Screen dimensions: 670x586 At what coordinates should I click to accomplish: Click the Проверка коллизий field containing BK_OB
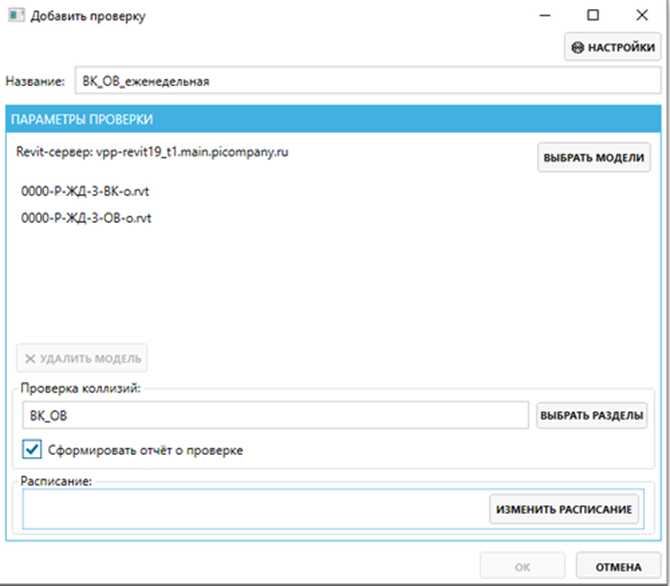pyautogui.click(x=274, y=416)
